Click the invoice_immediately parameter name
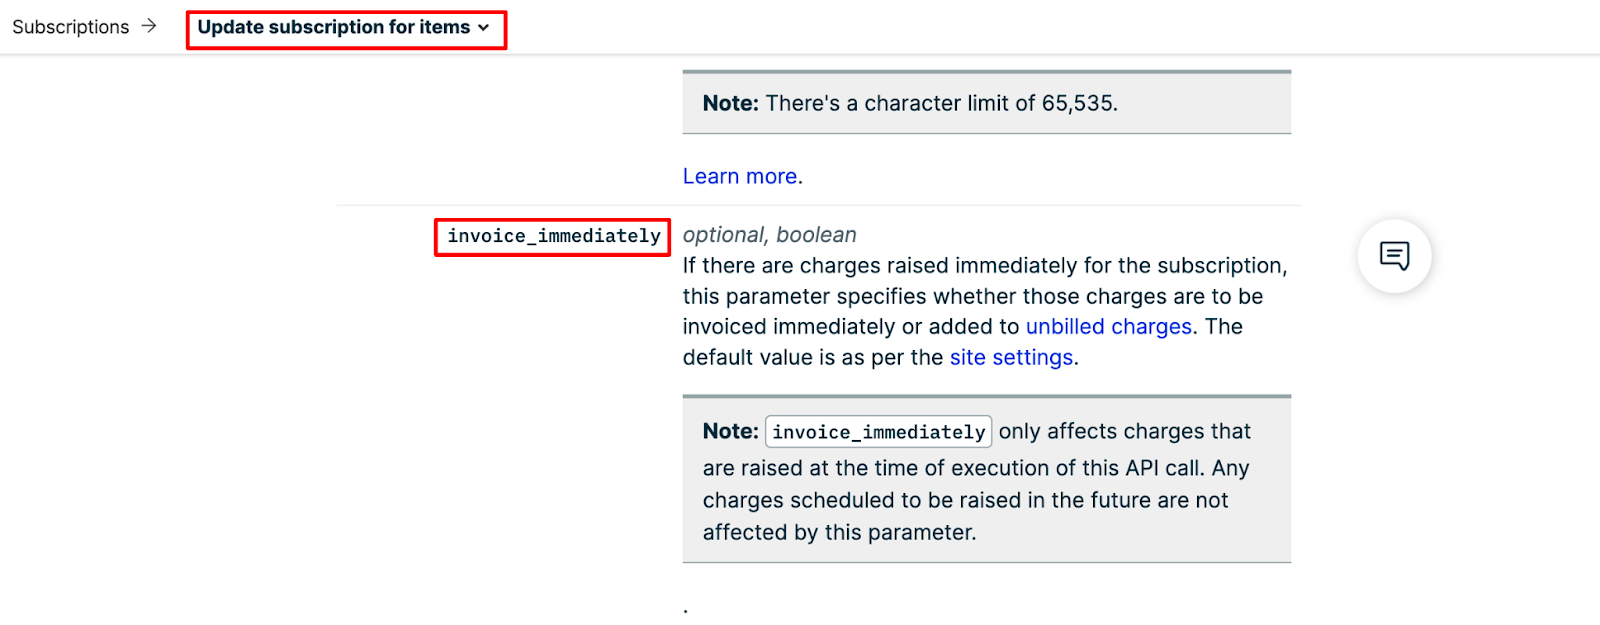Image resolution: width=1600 pixels, height=625 pixels. point(553,237)
